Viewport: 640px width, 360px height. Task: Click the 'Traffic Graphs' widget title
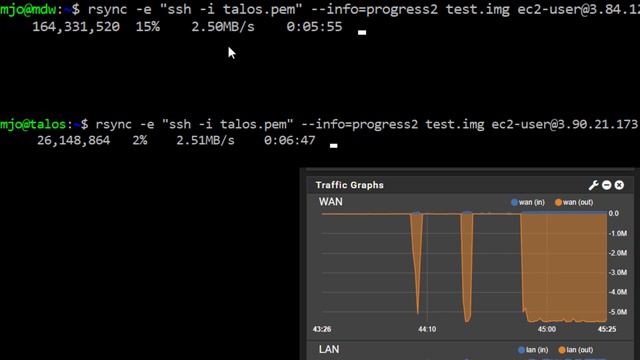point(350,185)
